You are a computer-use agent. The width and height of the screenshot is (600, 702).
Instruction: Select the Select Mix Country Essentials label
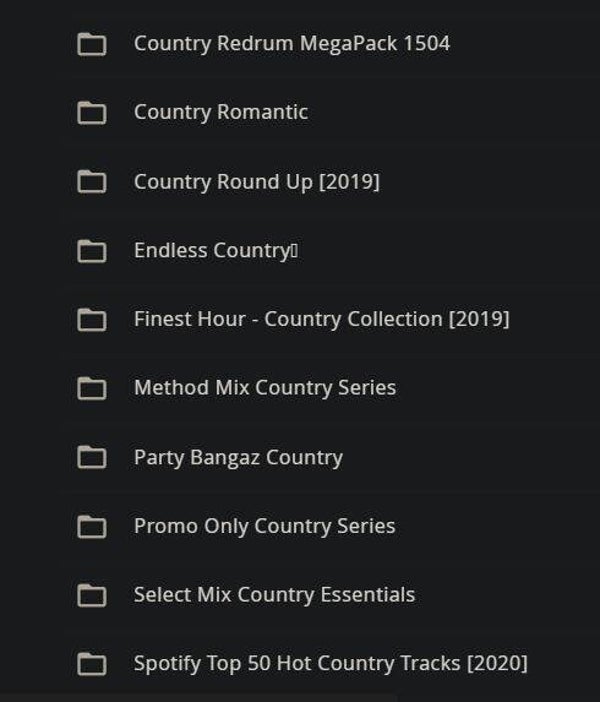274,595
